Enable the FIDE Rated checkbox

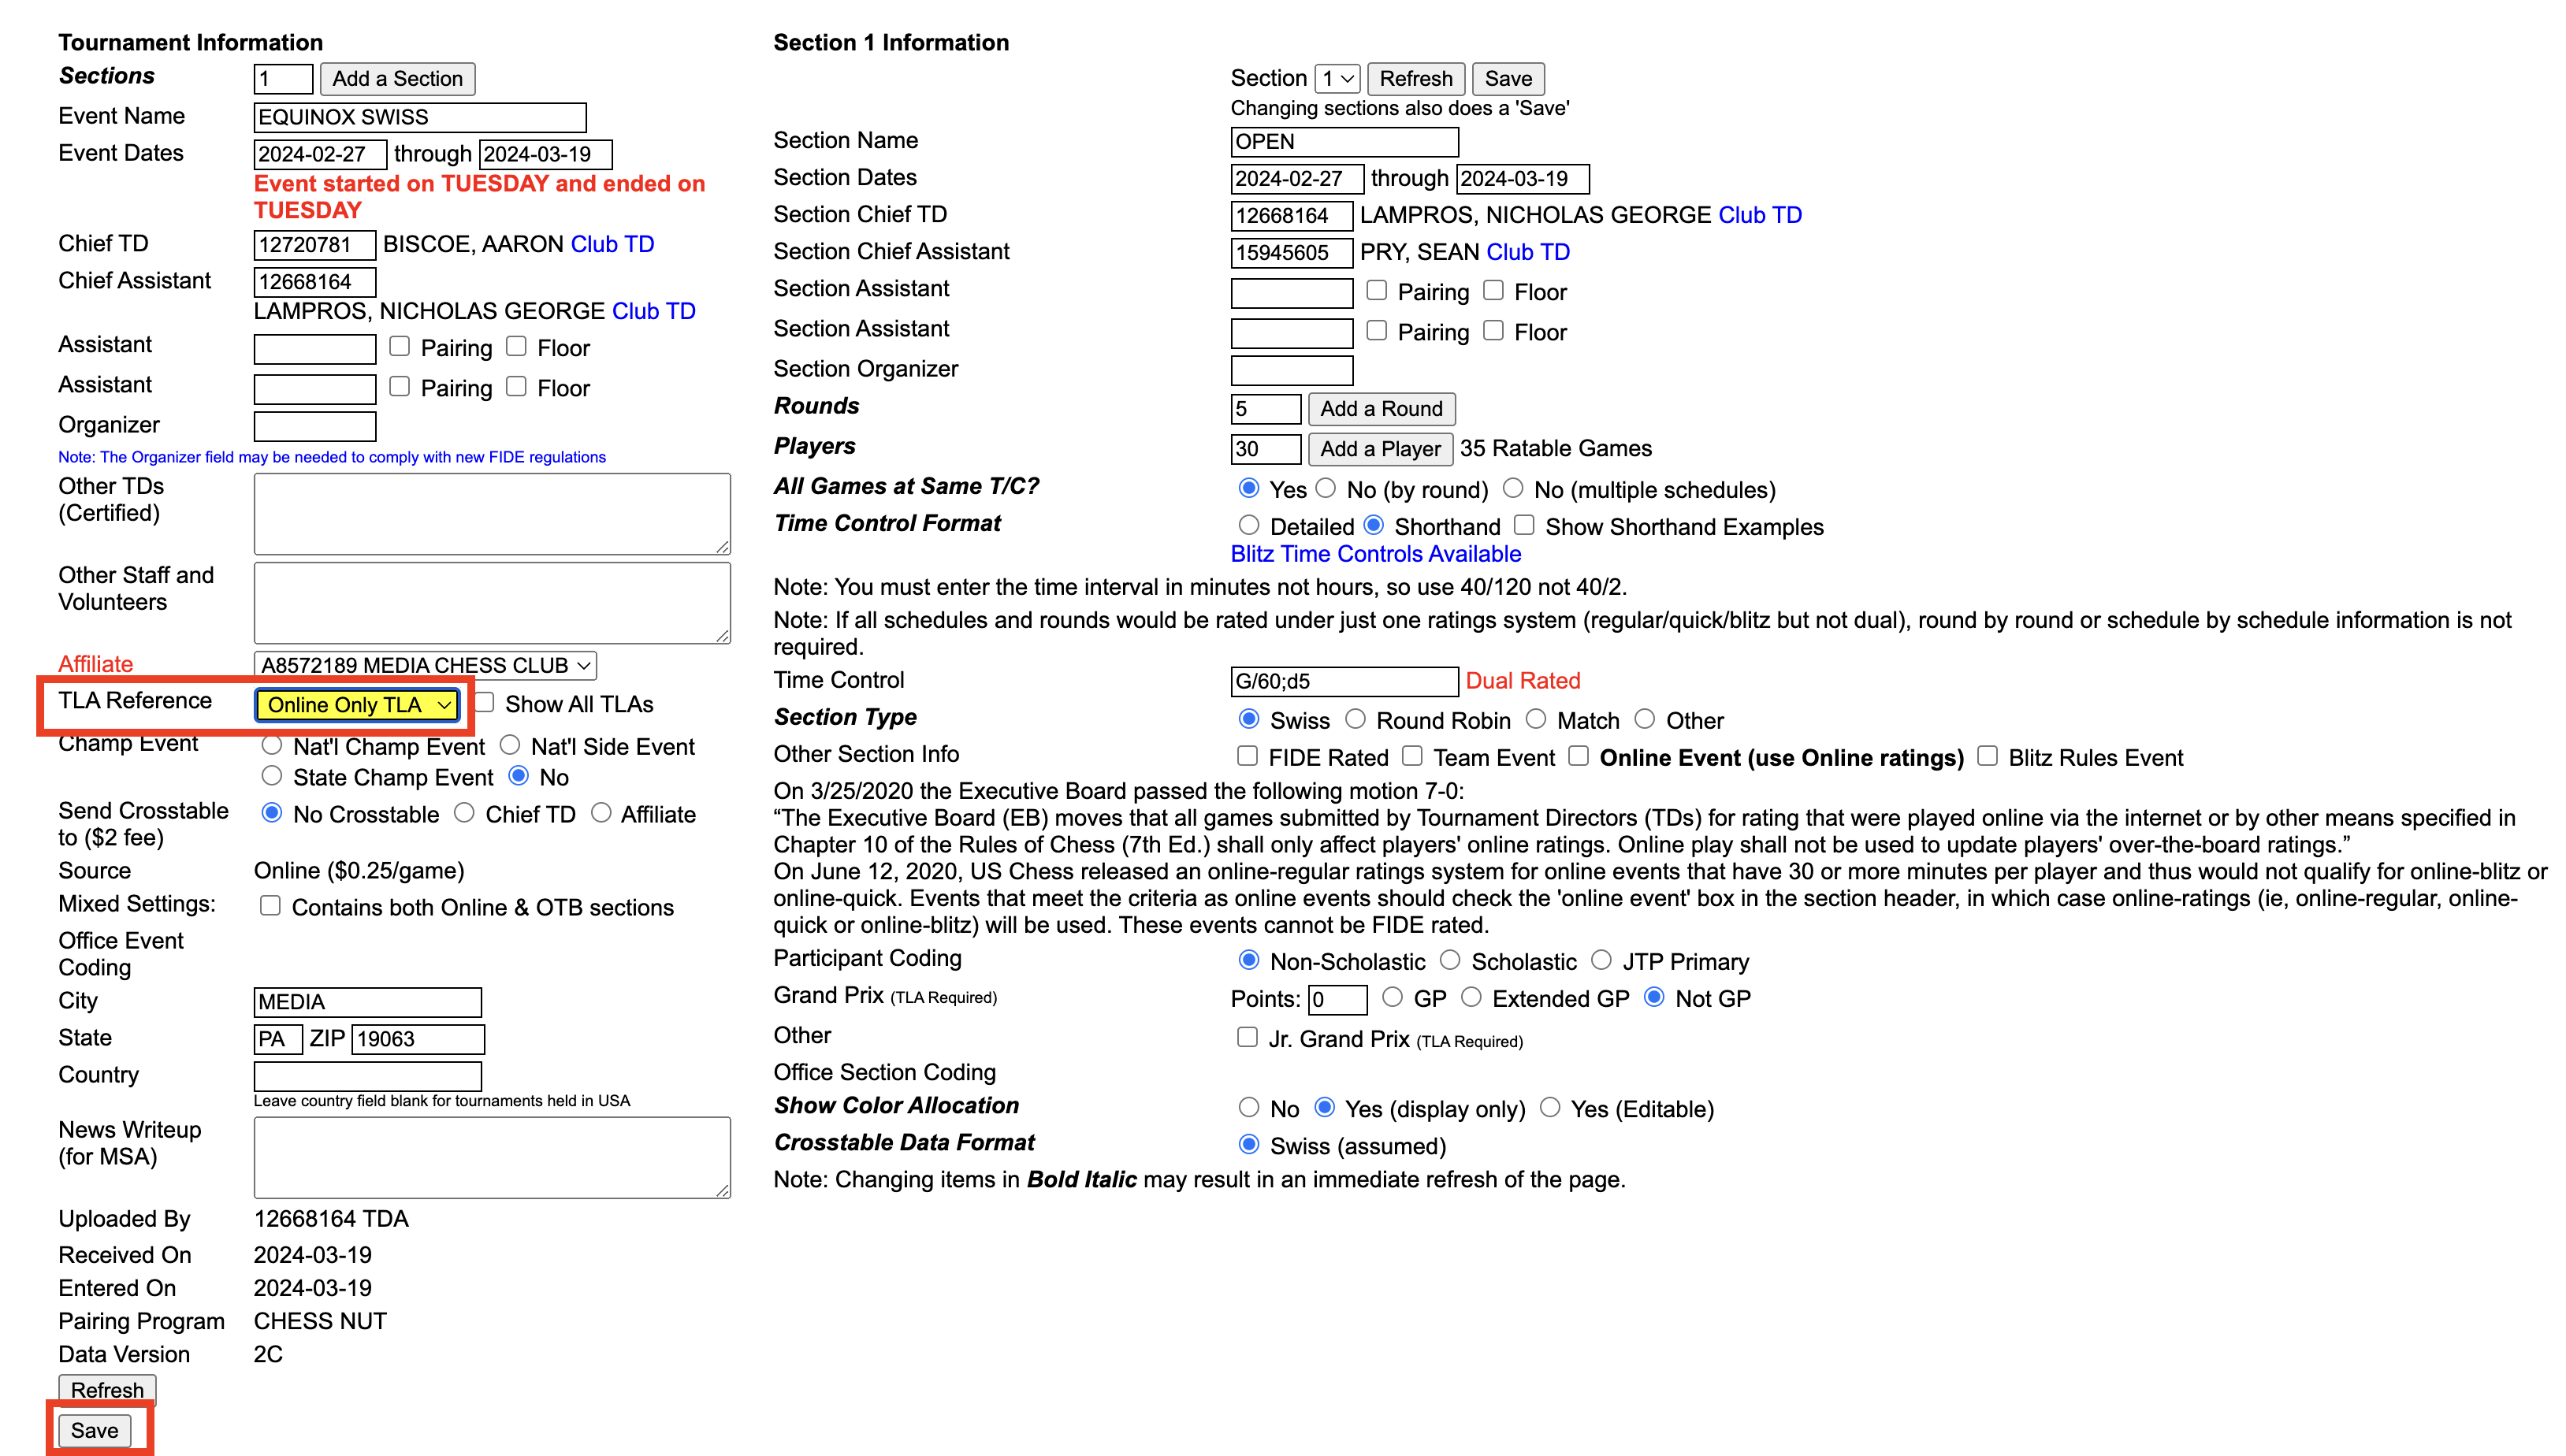tap(1247, 756)
